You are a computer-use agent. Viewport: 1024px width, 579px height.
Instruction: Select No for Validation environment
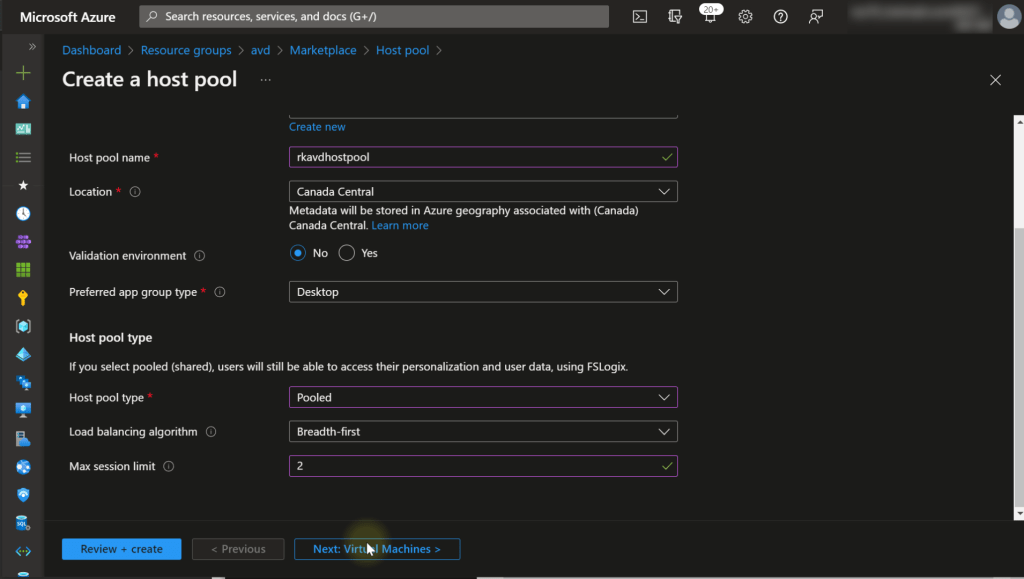click(x=298, y=253)
